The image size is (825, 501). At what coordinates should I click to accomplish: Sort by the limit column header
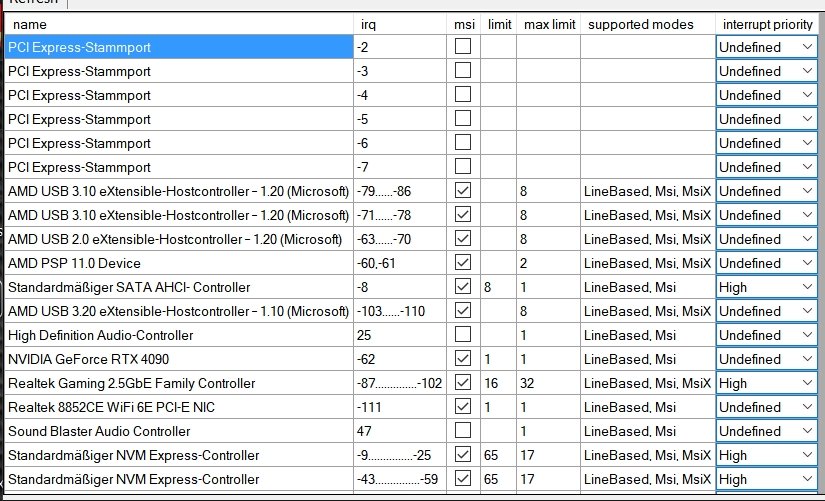tap(499, 24)
